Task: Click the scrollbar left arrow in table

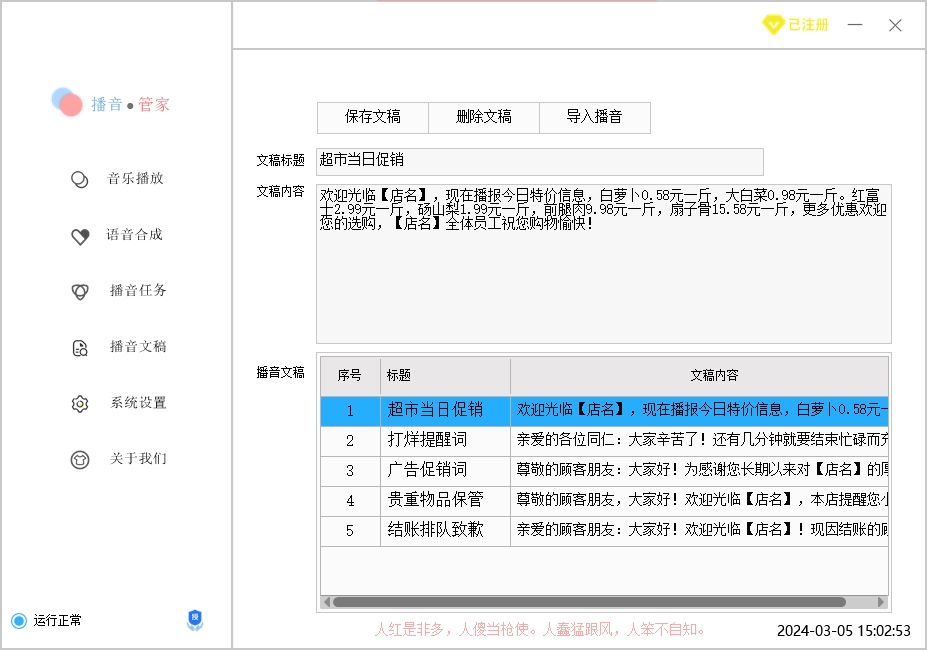Action: click(x=327, y=602)
